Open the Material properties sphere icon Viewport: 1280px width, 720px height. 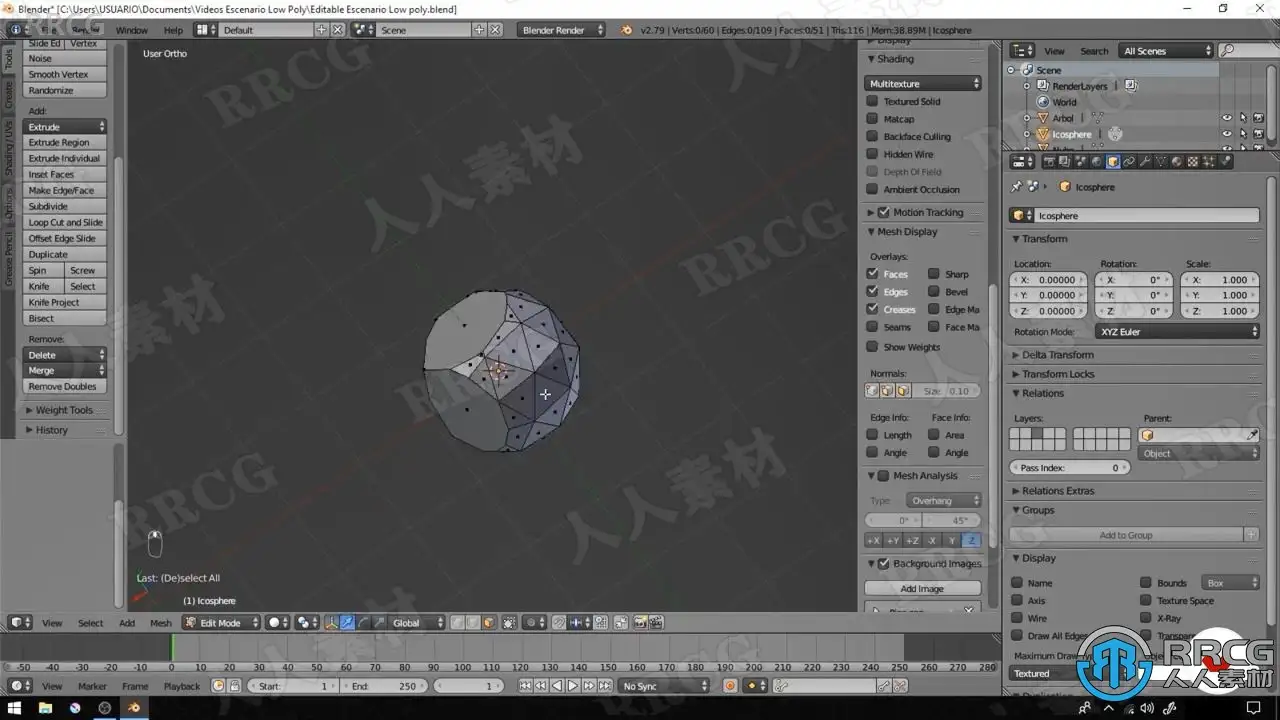coord(1177,161)
